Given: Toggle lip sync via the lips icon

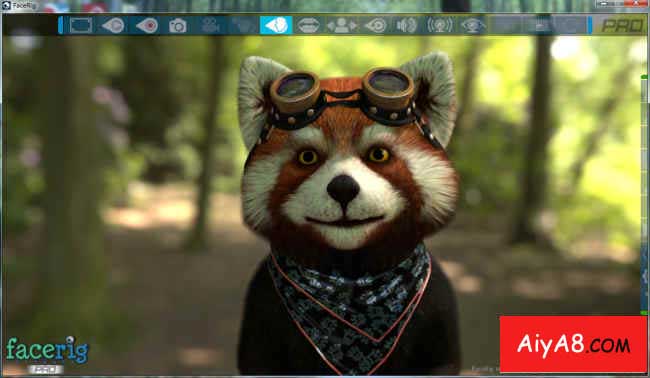Looking at the screenshot, I should click(x=309, y=25).
